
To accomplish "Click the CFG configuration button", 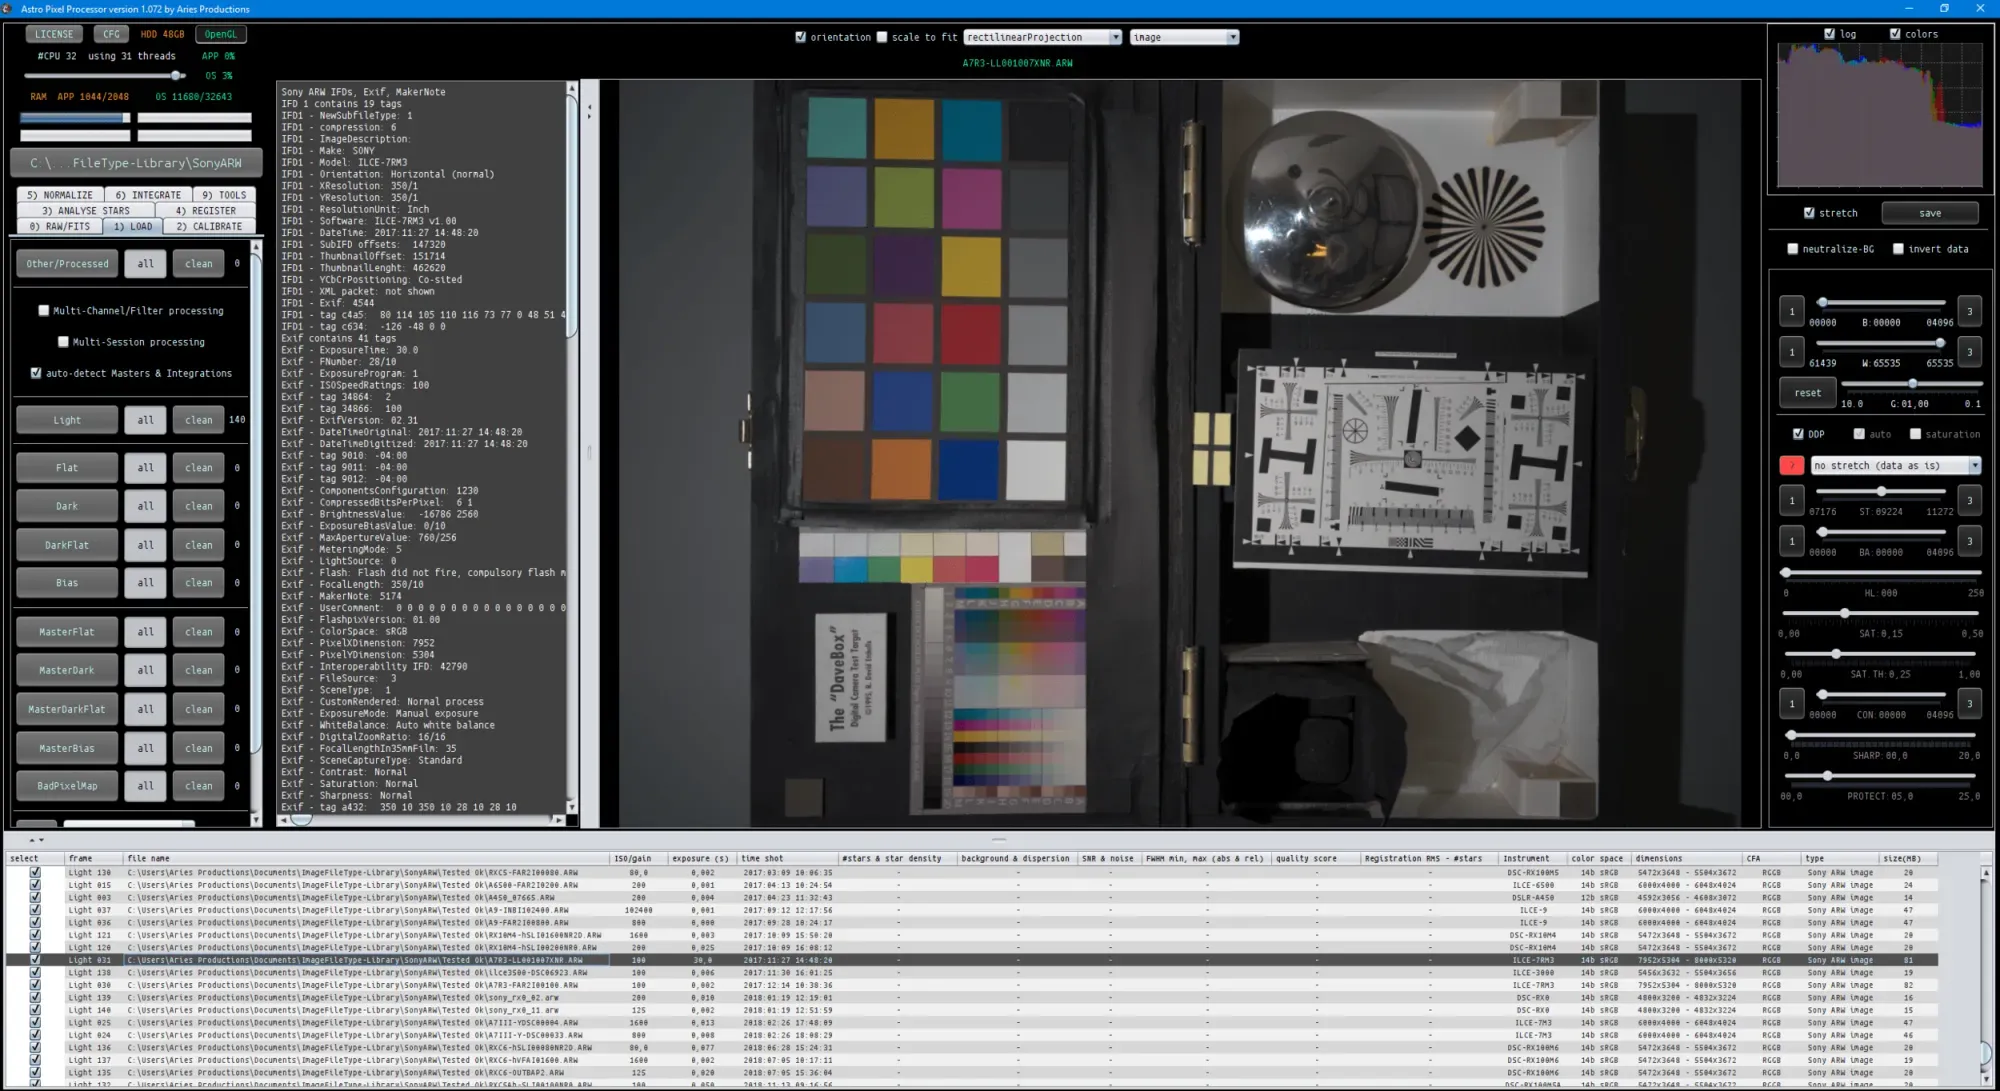I will (111, 33).
